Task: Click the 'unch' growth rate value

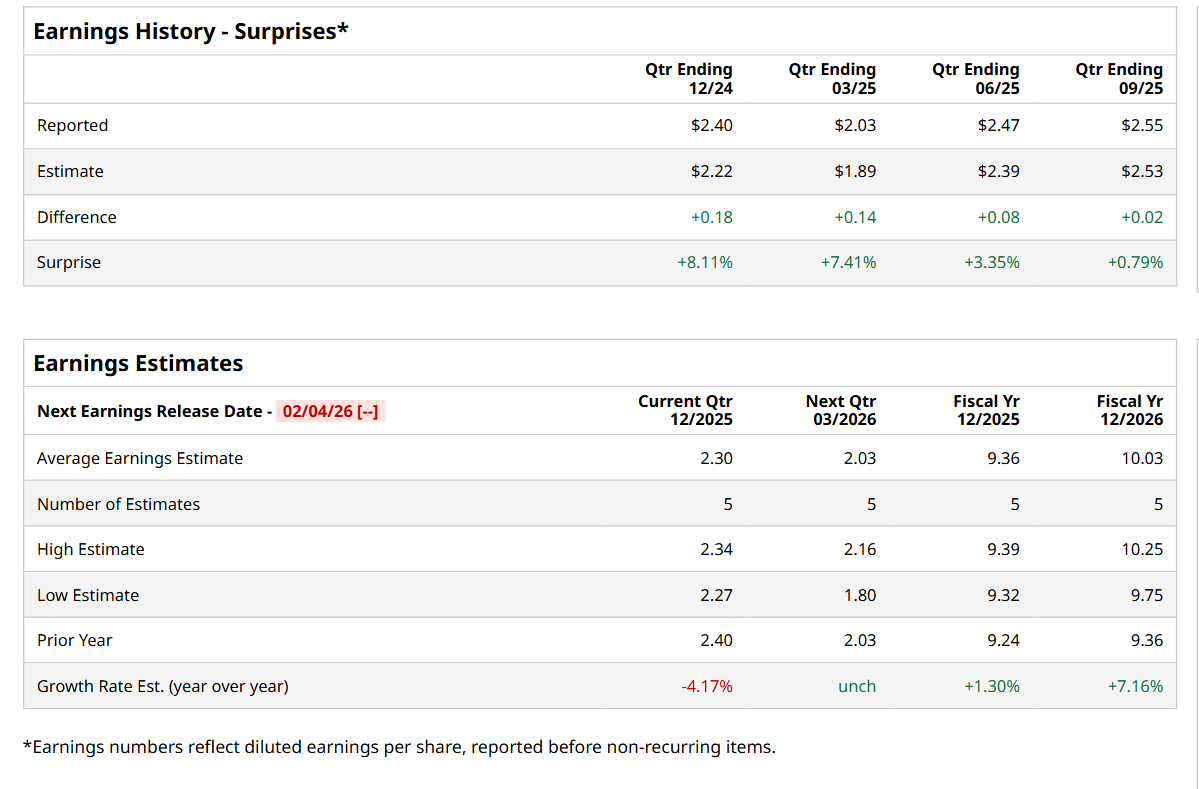Action: [857, 686]
